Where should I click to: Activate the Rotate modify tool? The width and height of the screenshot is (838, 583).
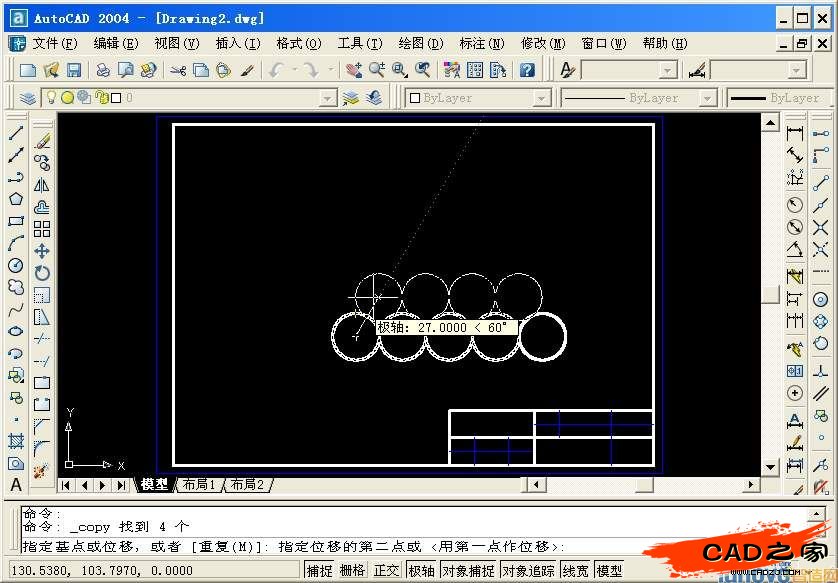pyautogui.click(x=42, y=273)
